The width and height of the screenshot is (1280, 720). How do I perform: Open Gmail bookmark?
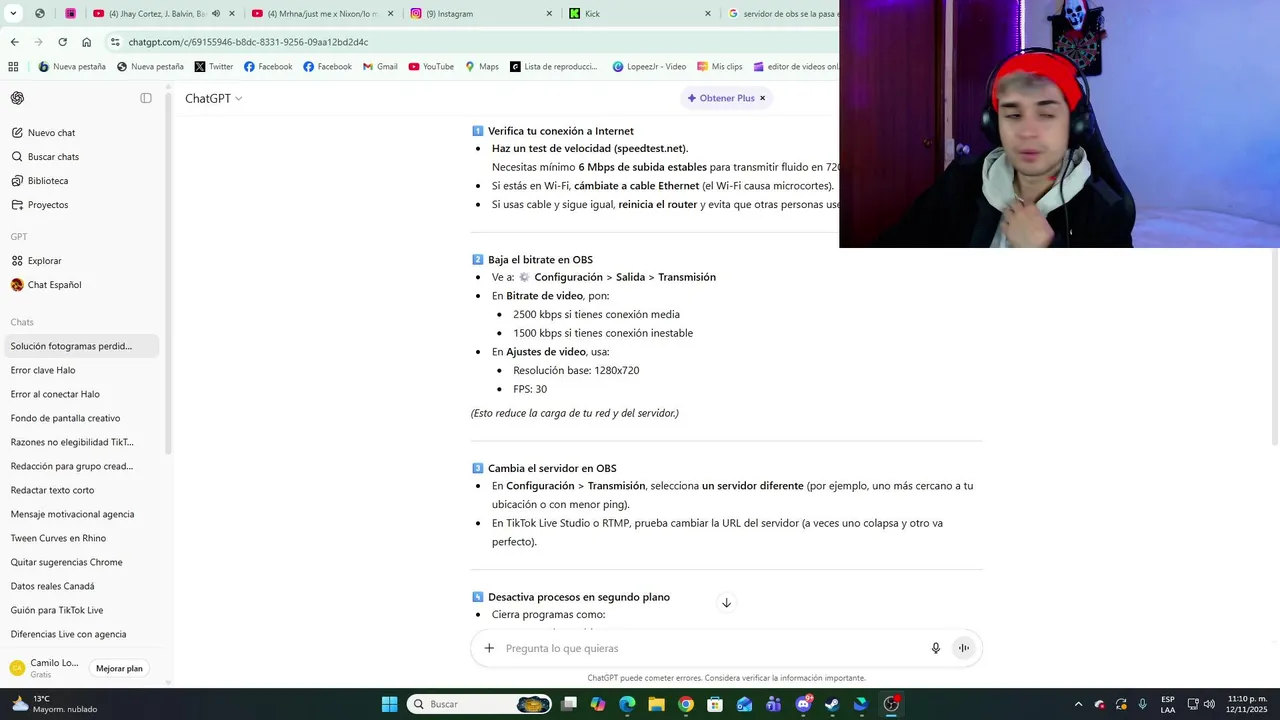click(x=380, y=67)
